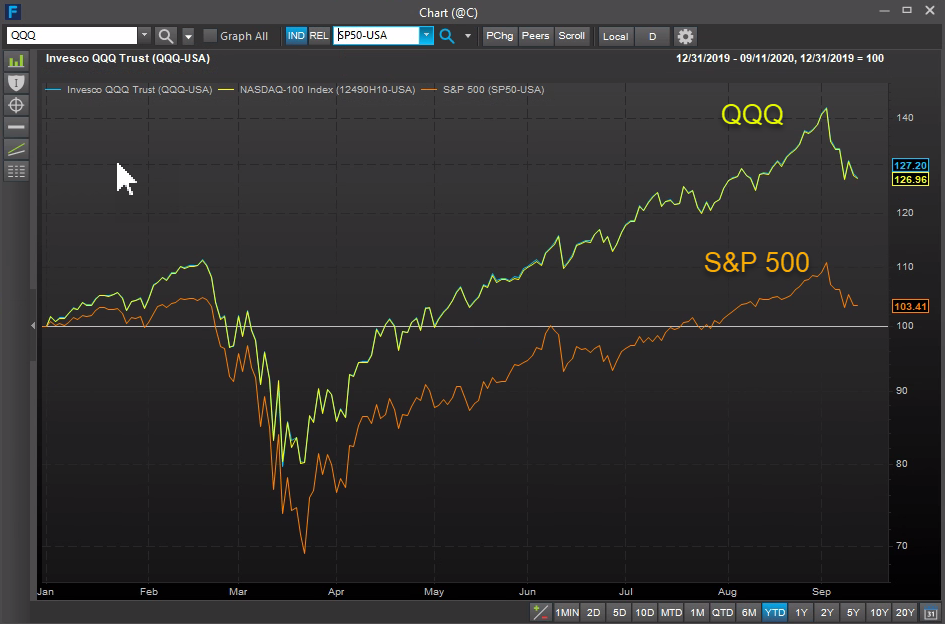
Task: Click the 127.20 blue price label
Action: click(910, 165)
